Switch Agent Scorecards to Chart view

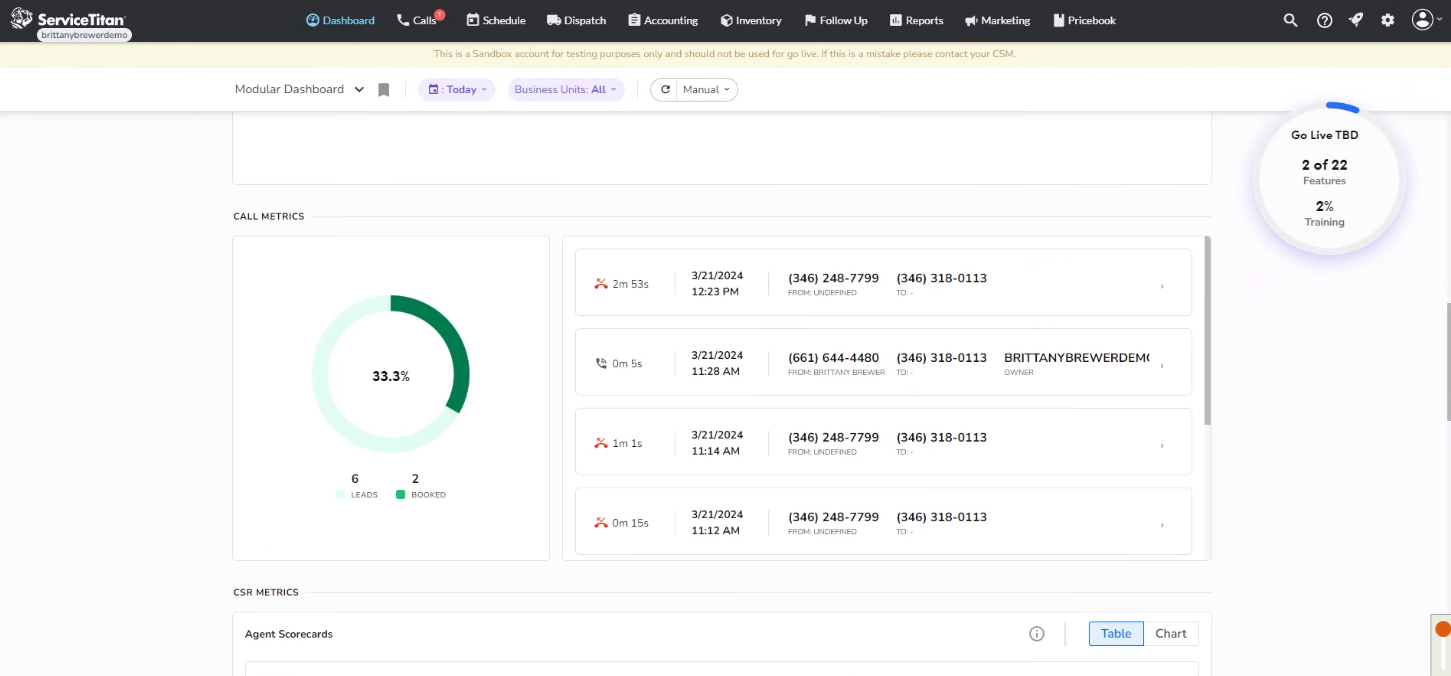1171,633
